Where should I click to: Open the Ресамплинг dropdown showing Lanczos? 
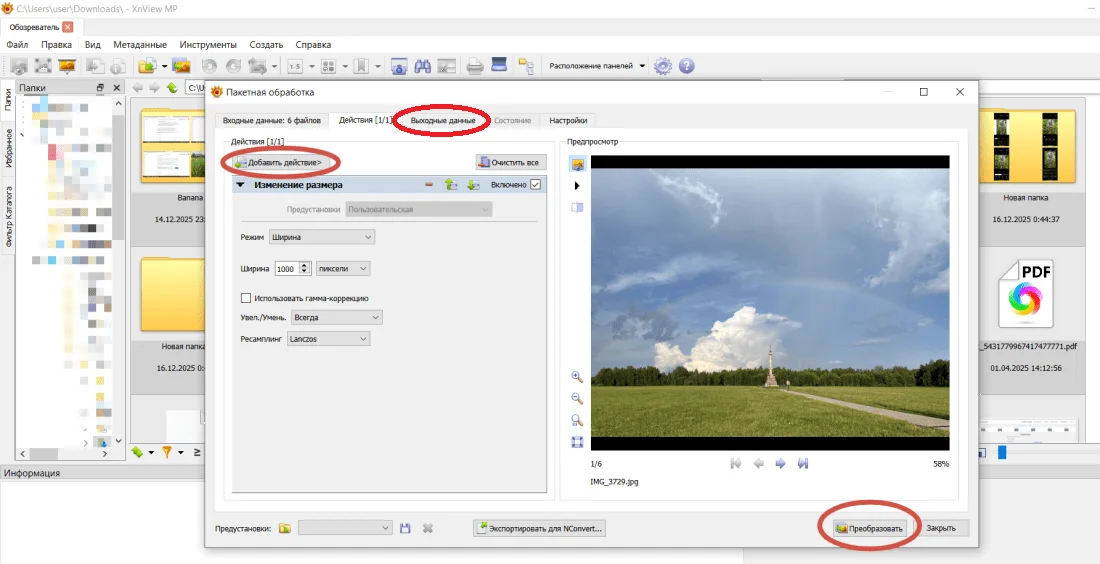pos(328,339)
